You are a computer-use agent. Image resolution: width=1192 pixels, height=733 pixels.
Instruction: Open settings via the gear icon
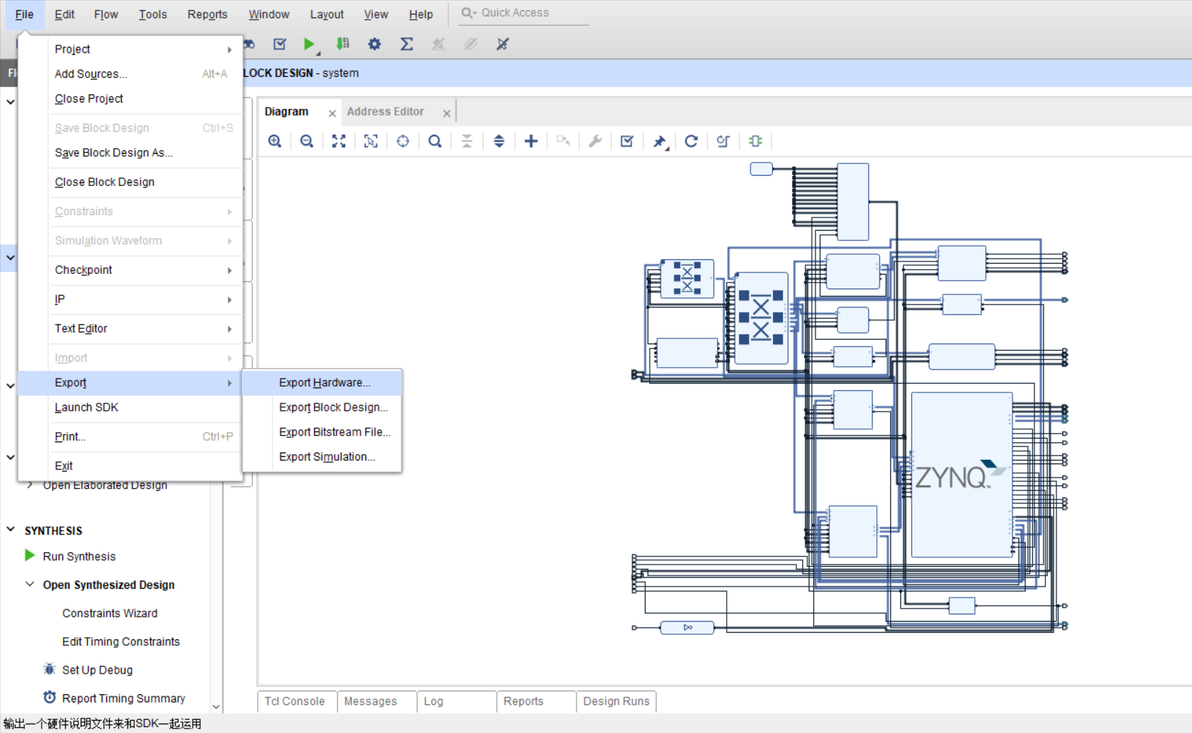coord(374,44)
